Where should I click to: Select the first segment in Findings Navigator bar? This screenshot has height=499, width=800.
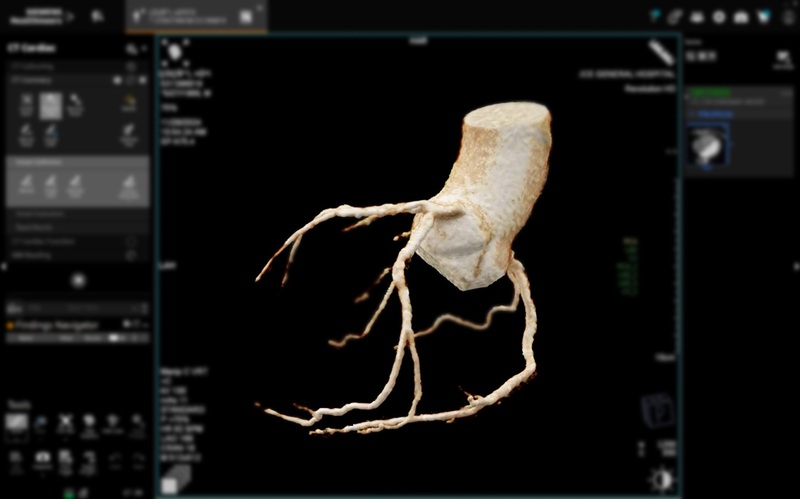[21, 339]
